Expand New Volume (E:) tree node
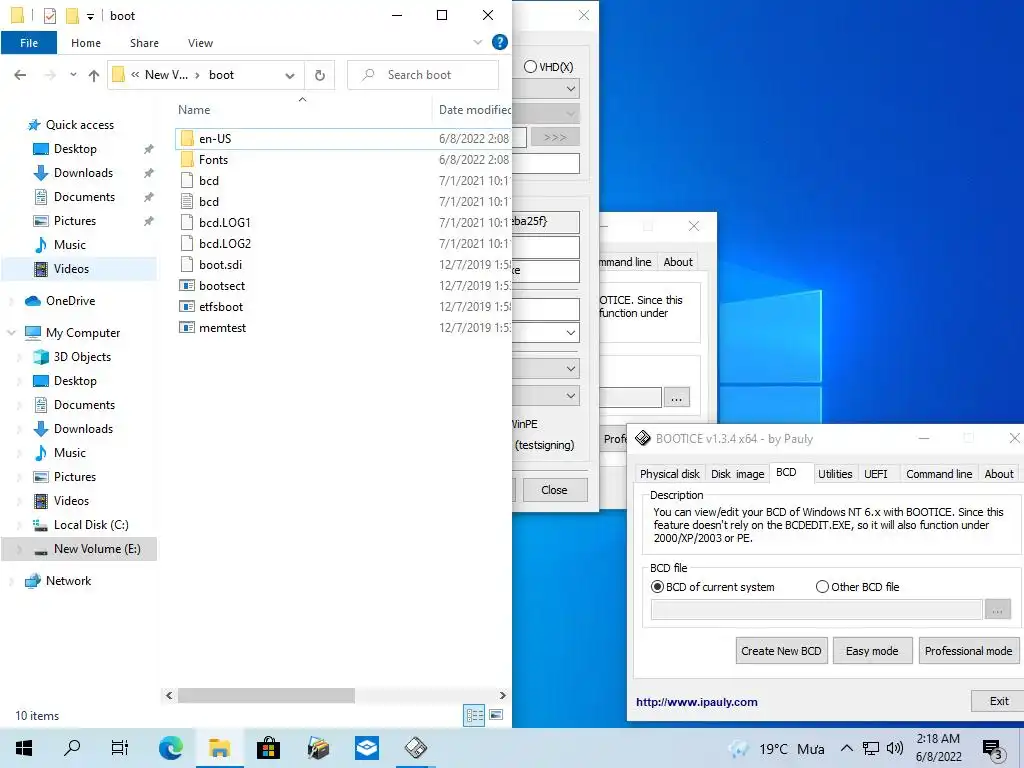Screen dimensions: 1024x768 click(19, 549)
